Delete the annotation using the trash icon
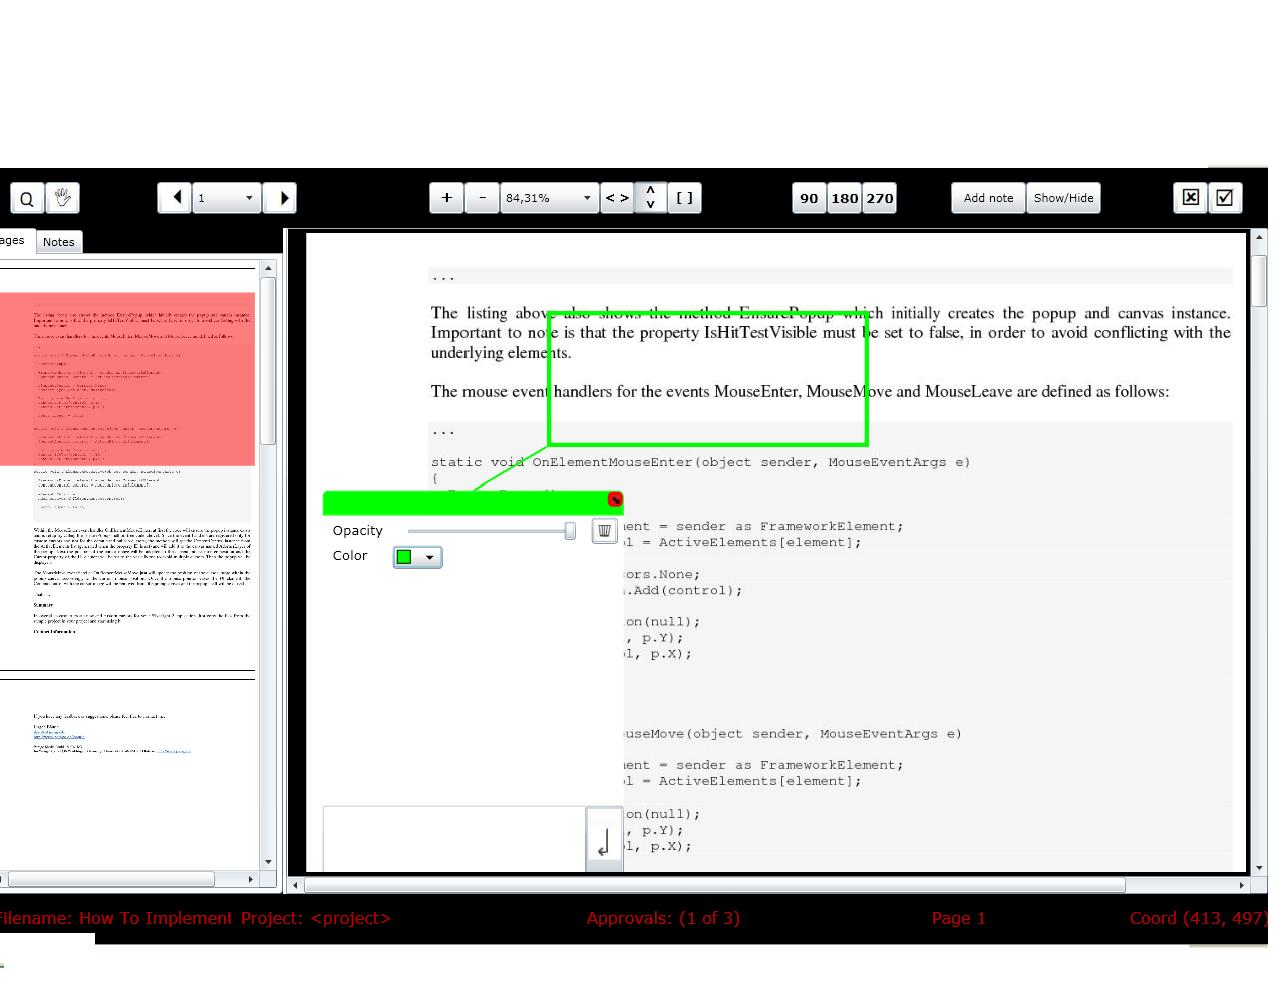This screenshot has width=1280, height=998. pyautogui.click(x=604, y=530)
